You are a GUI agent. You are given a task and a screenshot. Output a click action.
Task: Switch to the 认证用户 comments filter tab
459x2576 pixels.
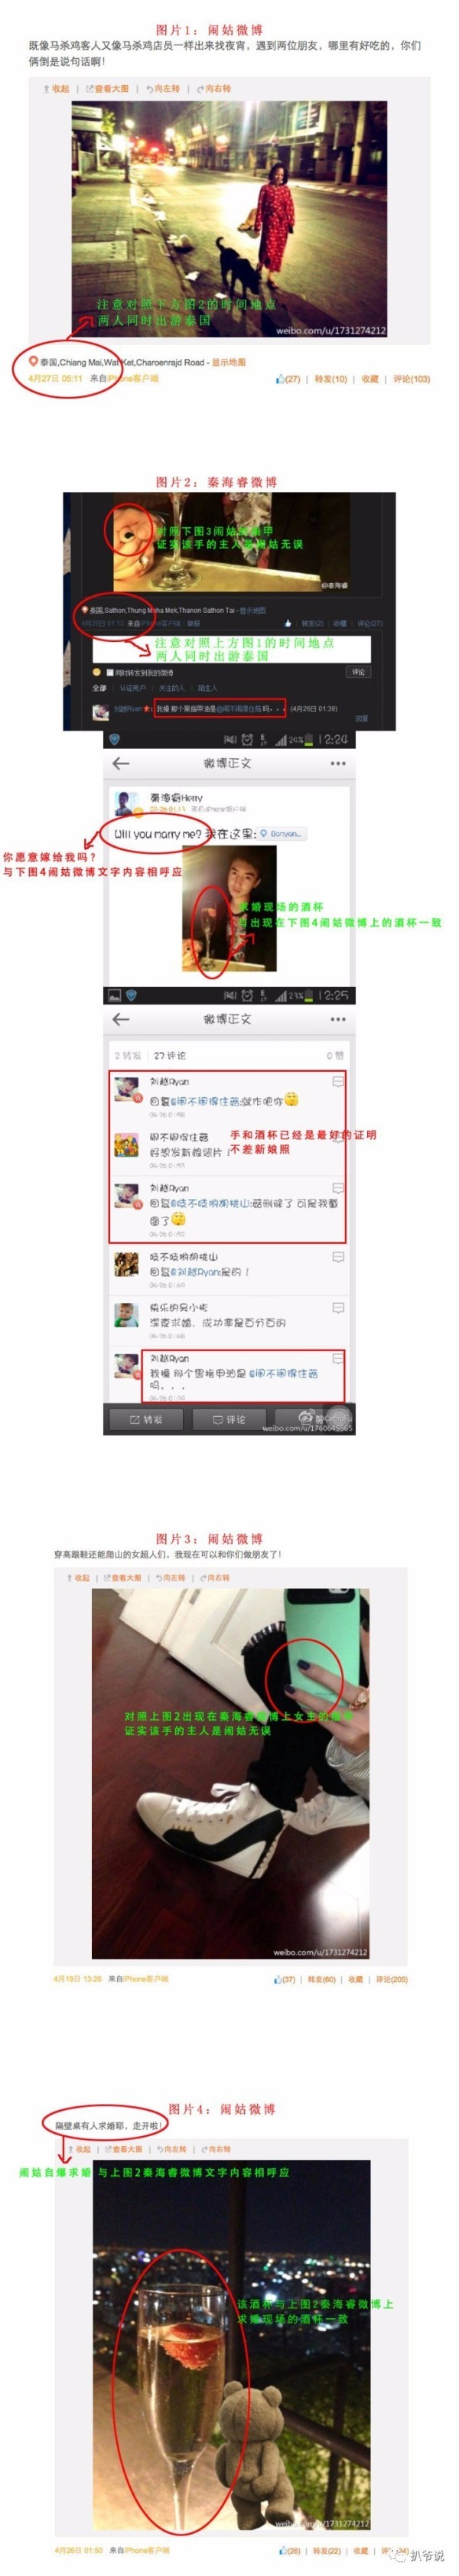click(x=132, y=688)
